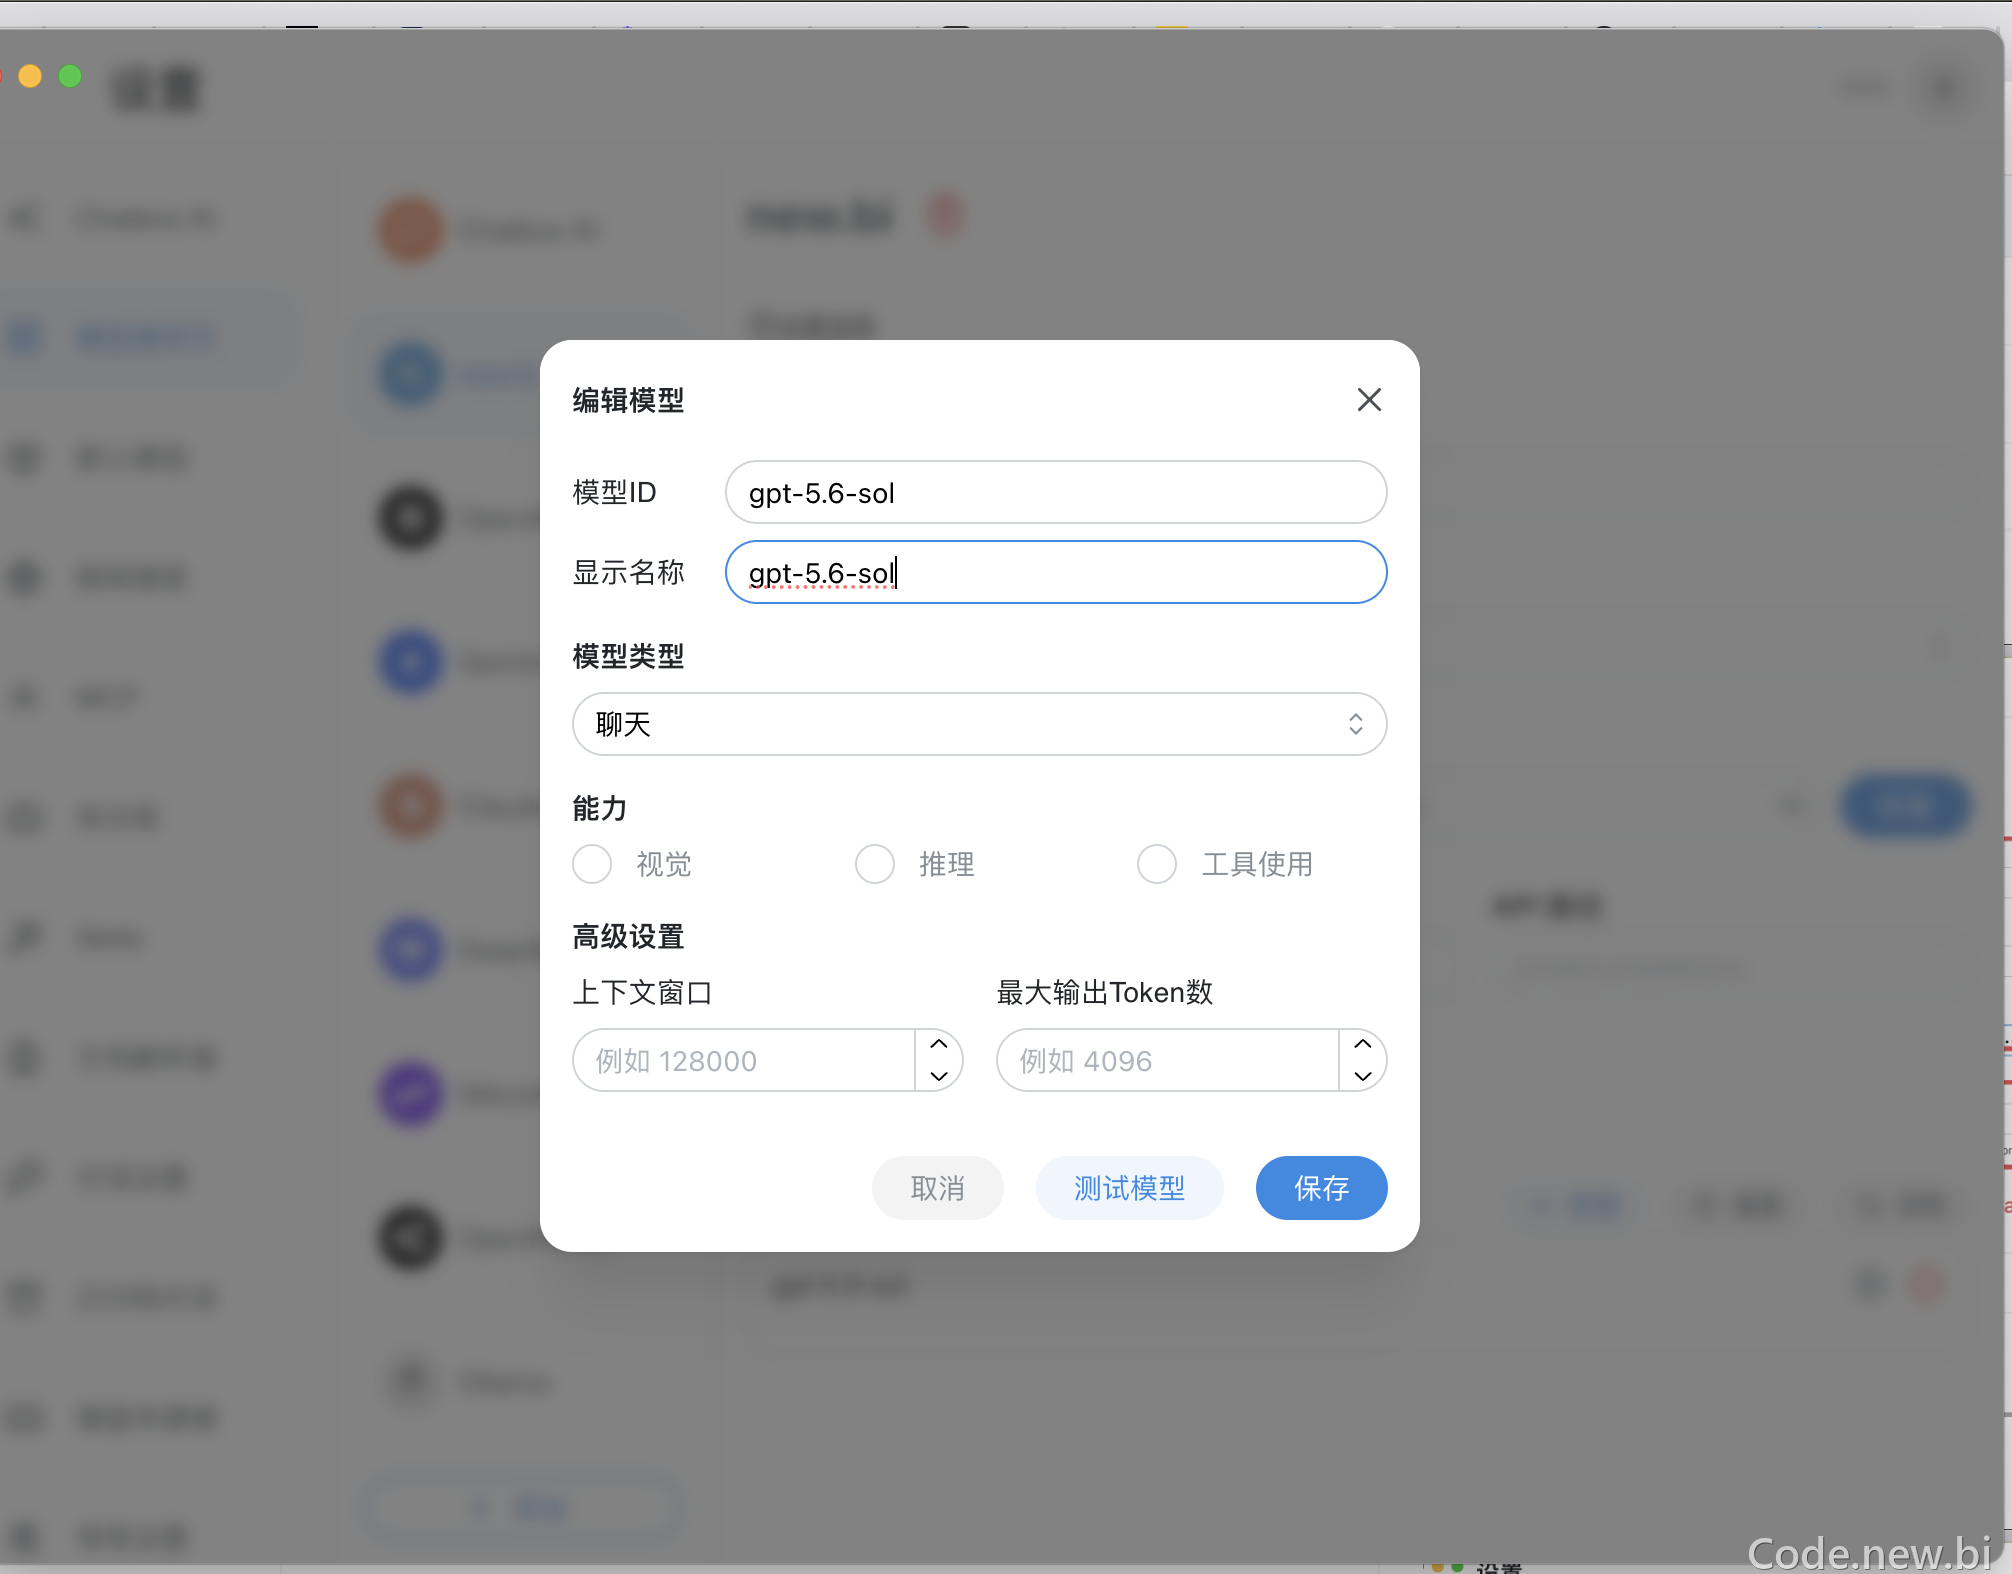Enable the 视觉 capability option
This screenshot has height=1574, width=2012.
(592, 864)
